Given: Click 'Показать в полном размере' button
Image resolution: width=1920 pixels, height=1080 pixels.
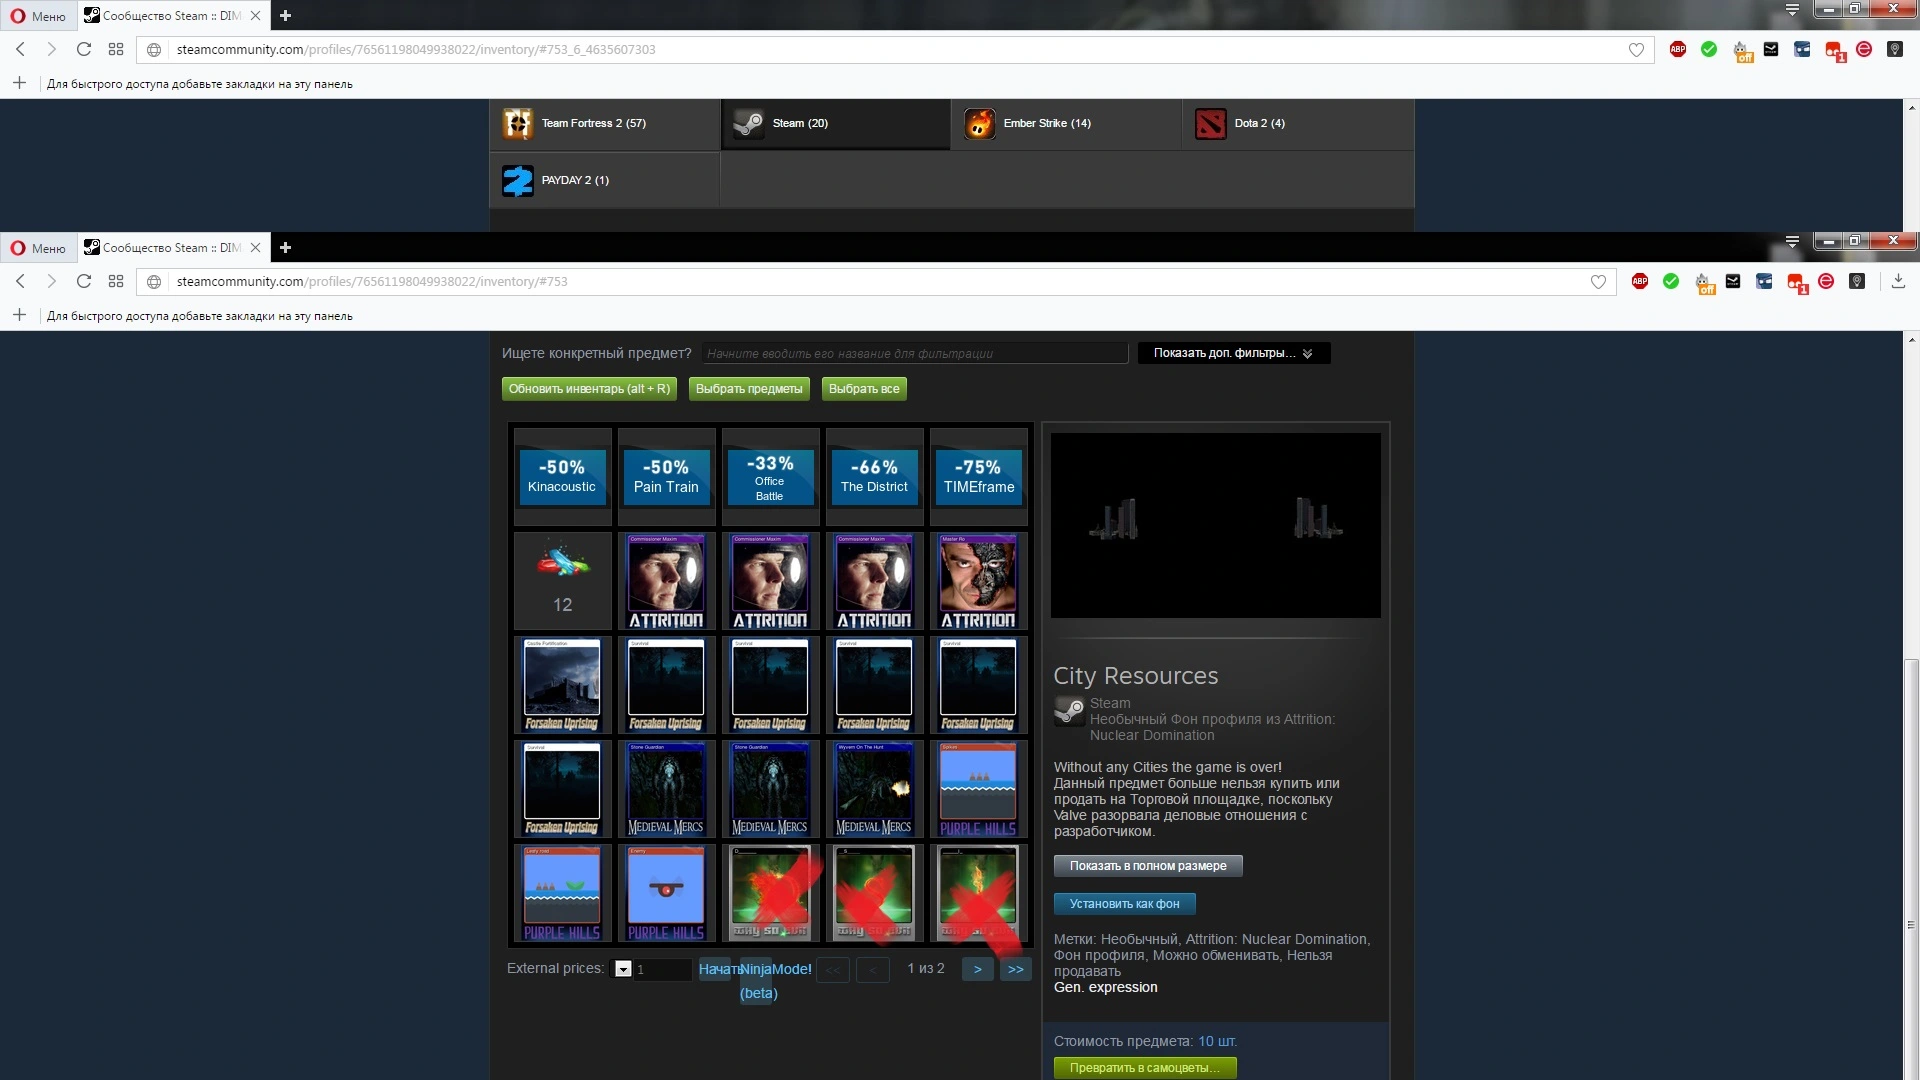Looking at the screenshot, I should click(1148, 866).
